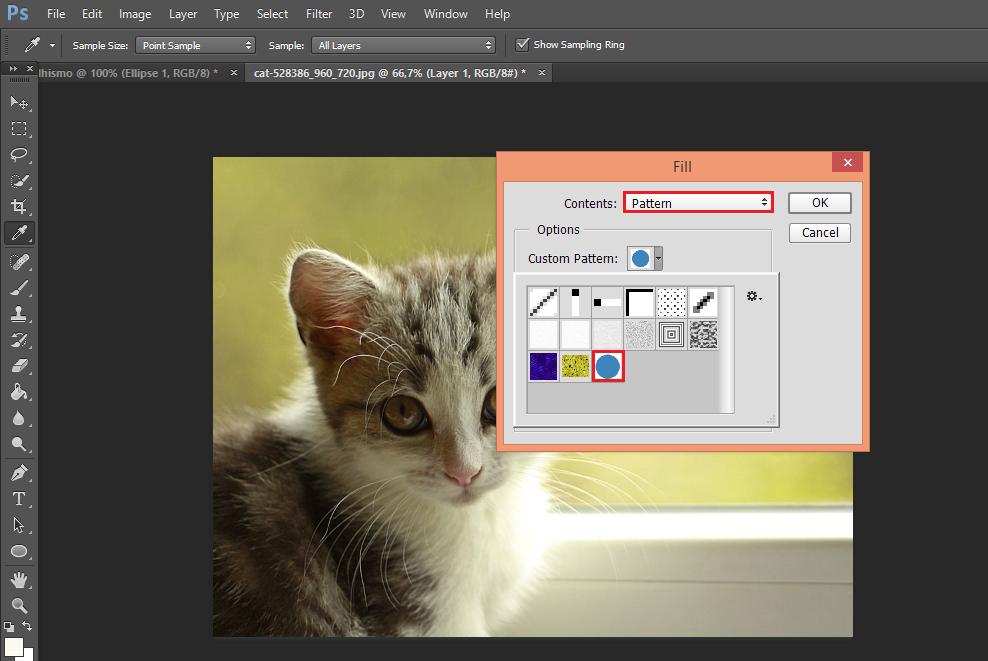
Task: Select the concentric squares pattern thumbnail
Action: 673,333
